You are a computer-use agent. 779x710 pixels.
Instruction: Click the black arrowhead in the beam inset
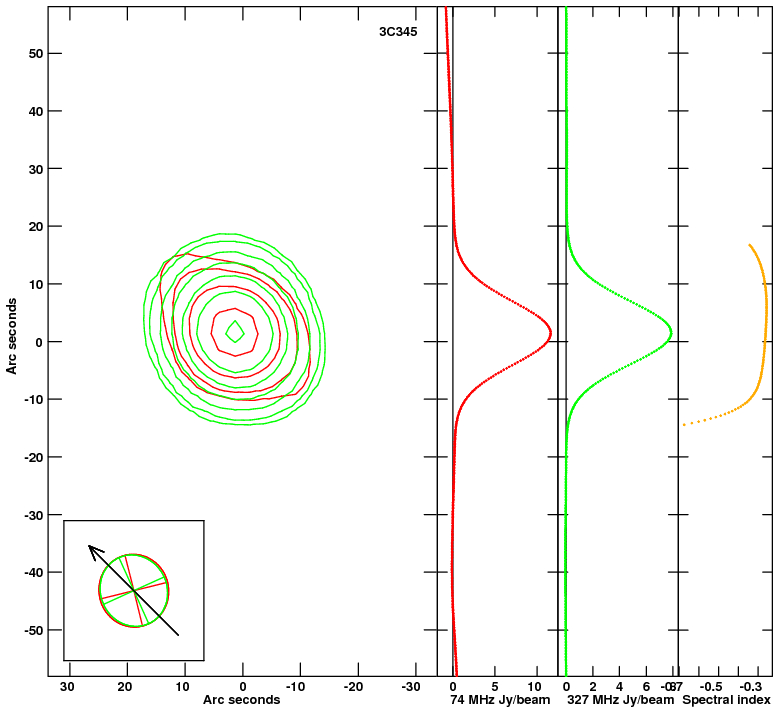tap(95, 551)
